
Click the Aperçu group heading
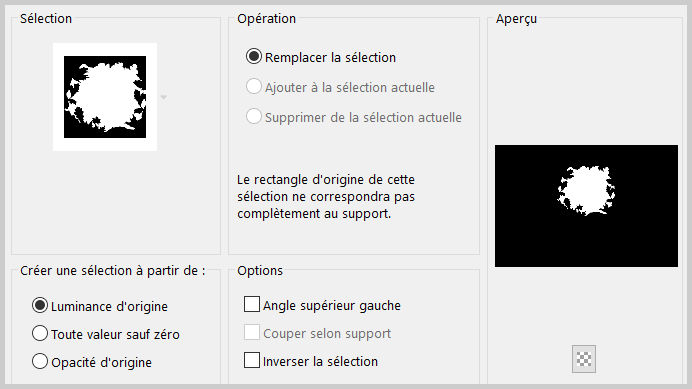pyautogui.click(x=516, y=19)
